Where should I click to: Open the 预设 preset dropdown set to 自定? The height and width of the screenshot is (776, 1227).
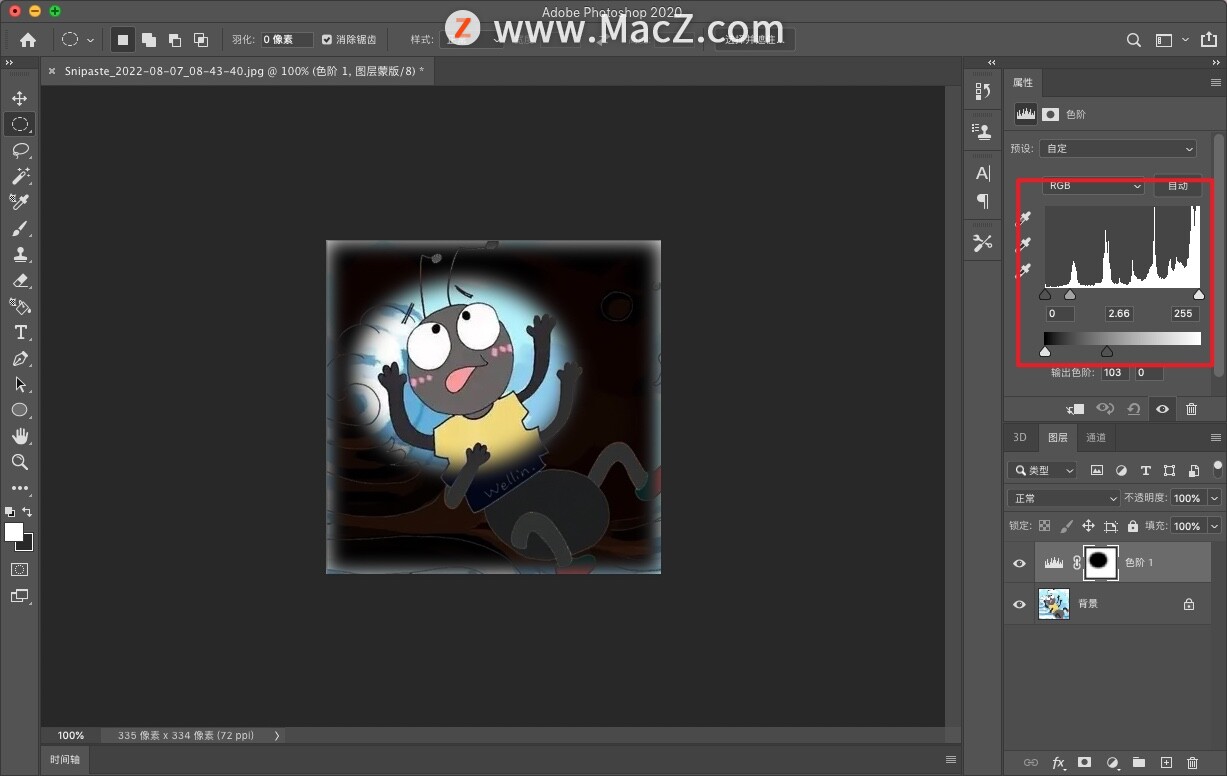pos(1118,149)
